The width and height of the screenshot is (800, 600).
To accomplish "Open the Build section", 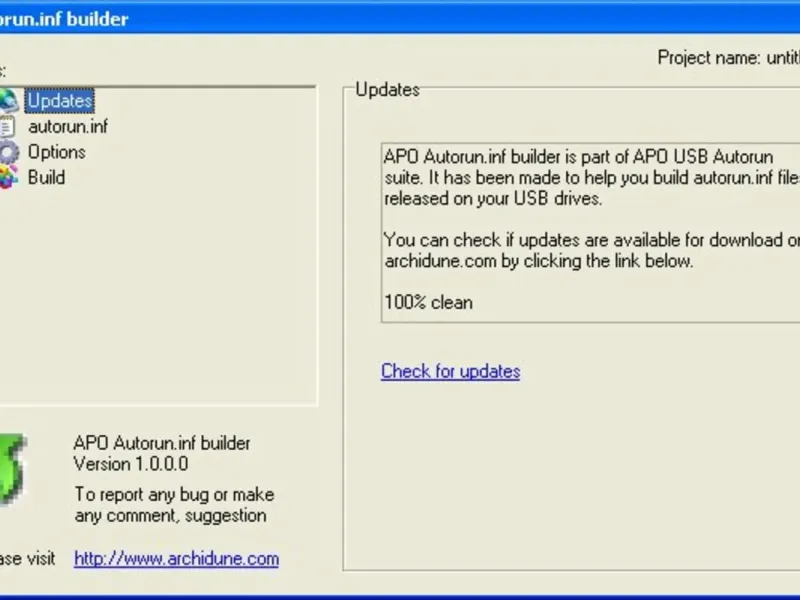I will [x=46, y=178].
